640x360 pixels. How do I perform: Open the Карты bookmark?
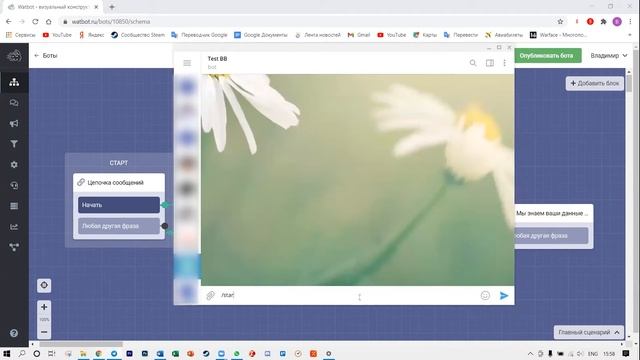click(x=425, y=35)
